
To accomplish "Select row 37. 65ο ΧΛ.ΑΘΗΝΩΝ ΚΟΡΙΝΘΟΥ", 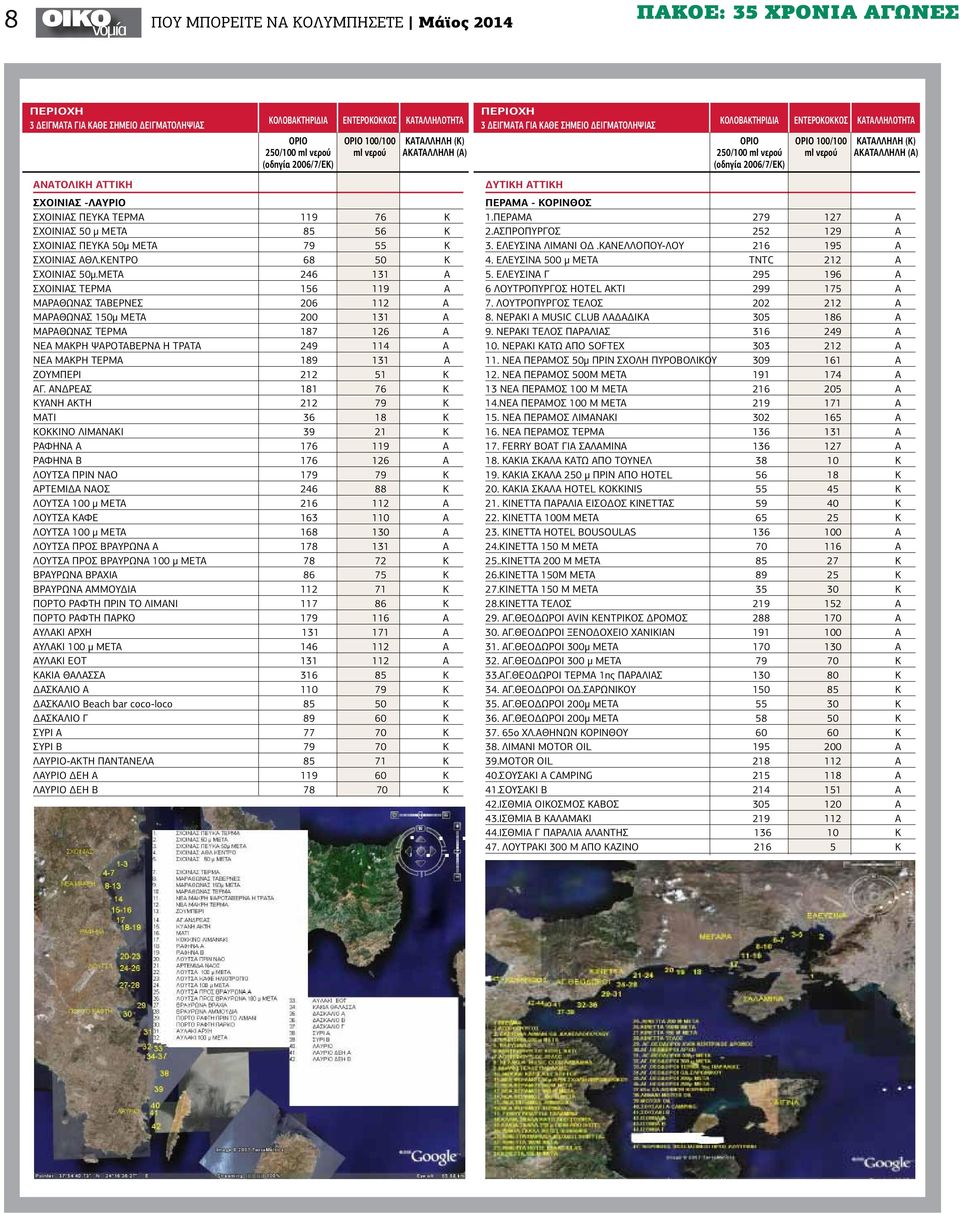I will click(x=698, y=733).
